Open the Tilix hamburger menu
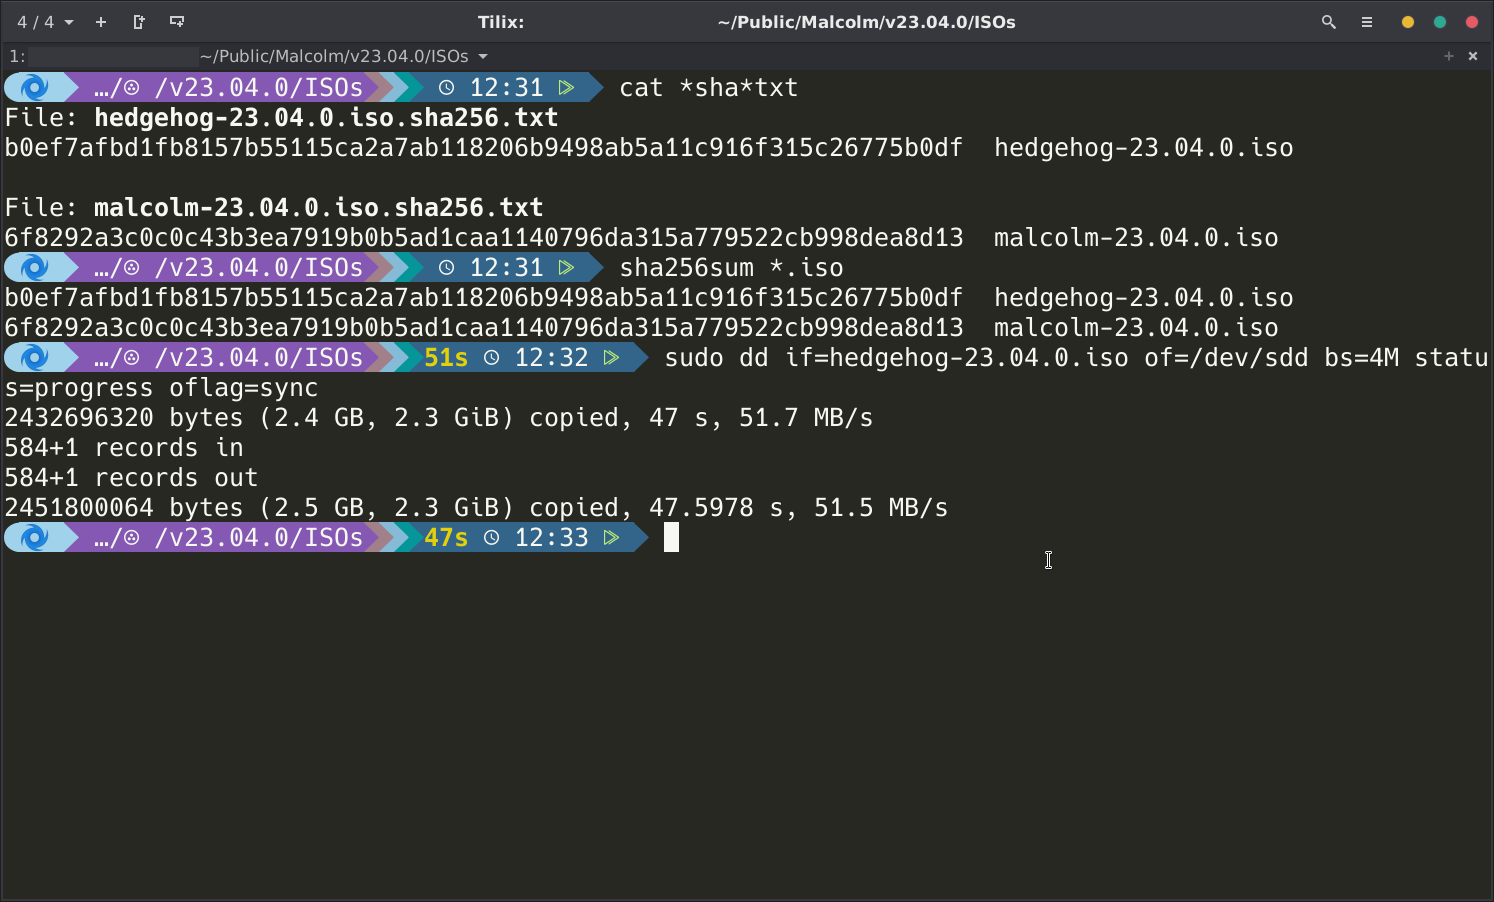The width and height of the screenshot is (1494, 902). tap(1367, 22)
